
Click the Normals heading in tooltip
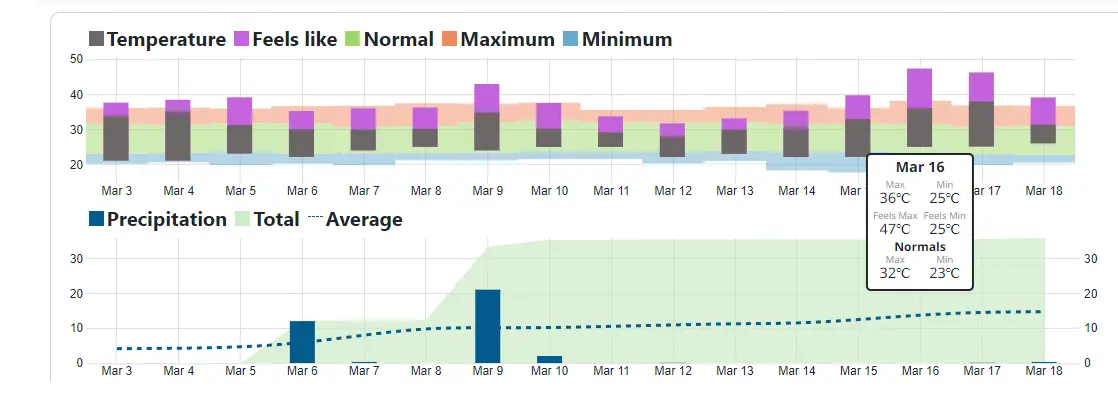920,247
